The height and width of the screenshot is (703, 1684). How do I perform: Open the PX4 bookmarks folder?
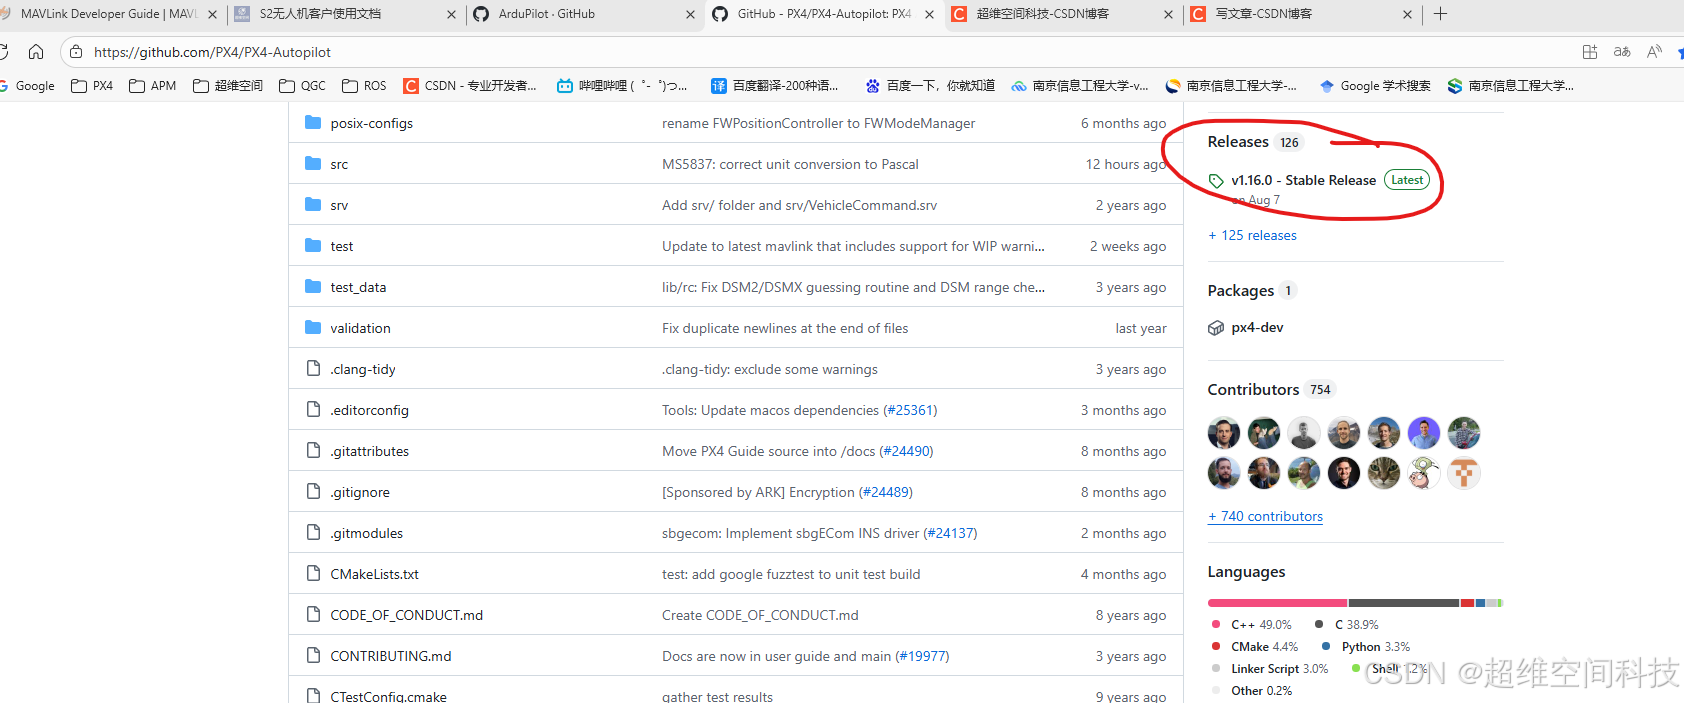point(92,86)
